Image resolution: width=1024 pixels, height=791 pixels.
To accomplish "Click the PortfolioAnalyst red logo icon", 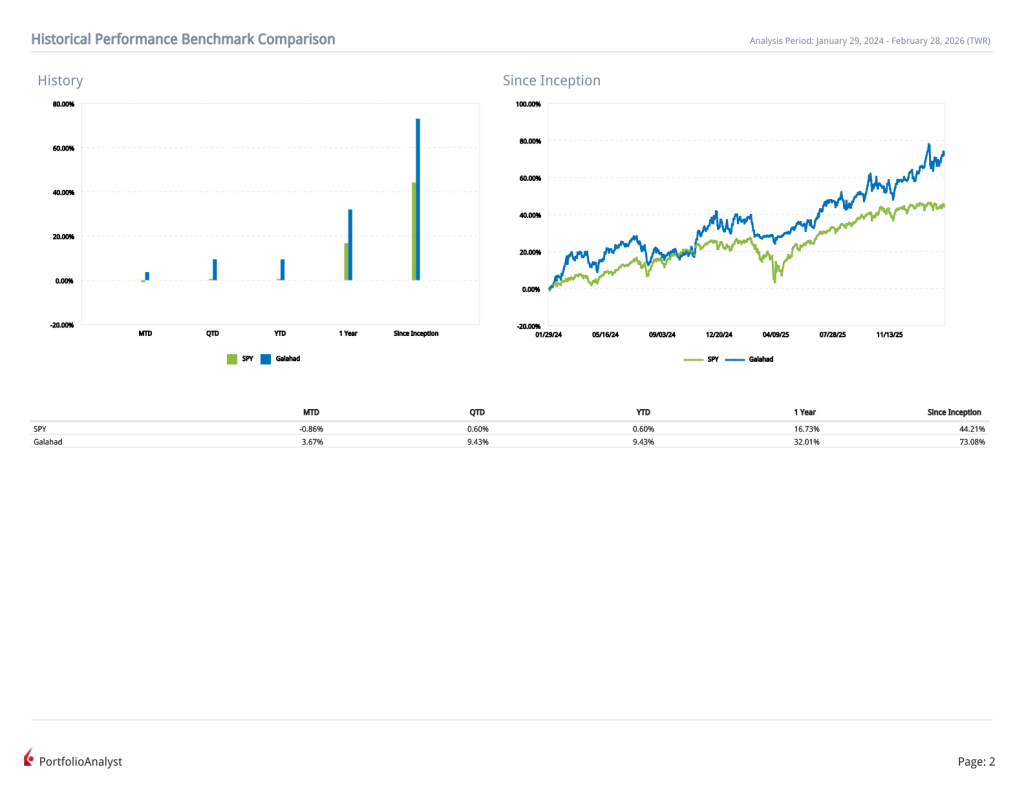I will pyautogui.click(x=28, y=757).
